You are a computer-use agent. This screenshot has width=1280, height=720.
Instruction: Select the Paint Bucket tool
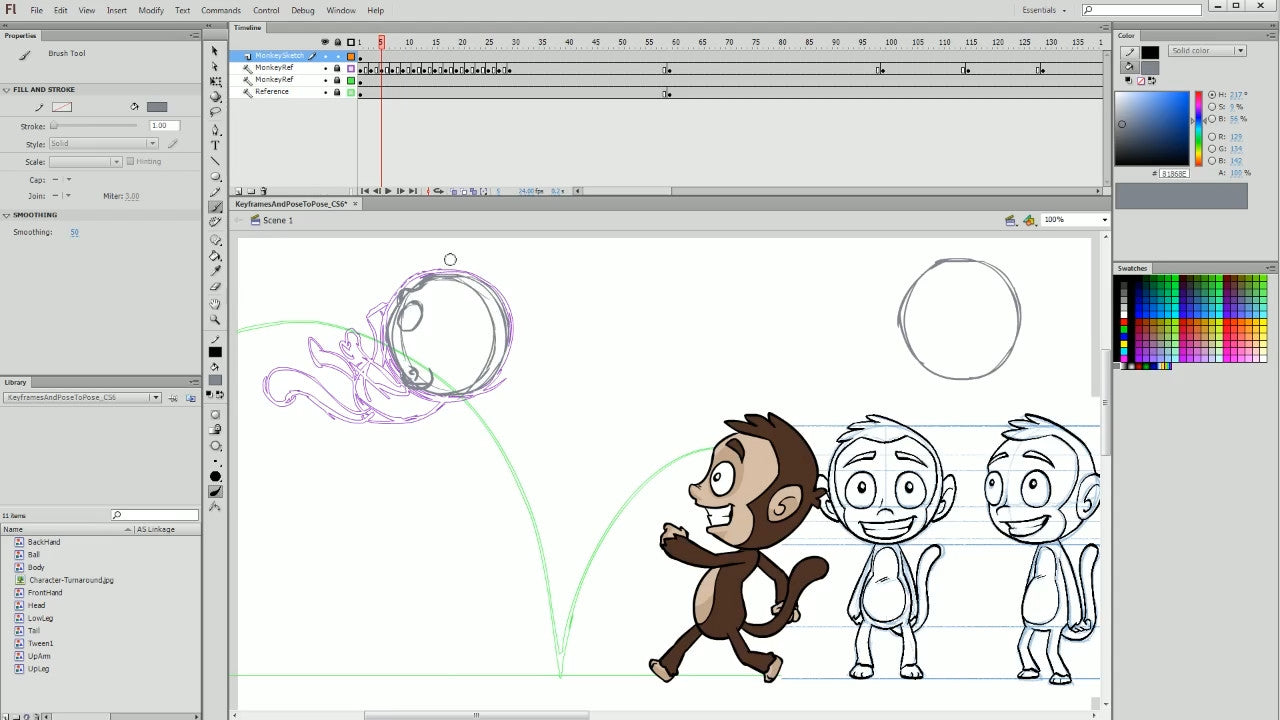click(215, 255)
